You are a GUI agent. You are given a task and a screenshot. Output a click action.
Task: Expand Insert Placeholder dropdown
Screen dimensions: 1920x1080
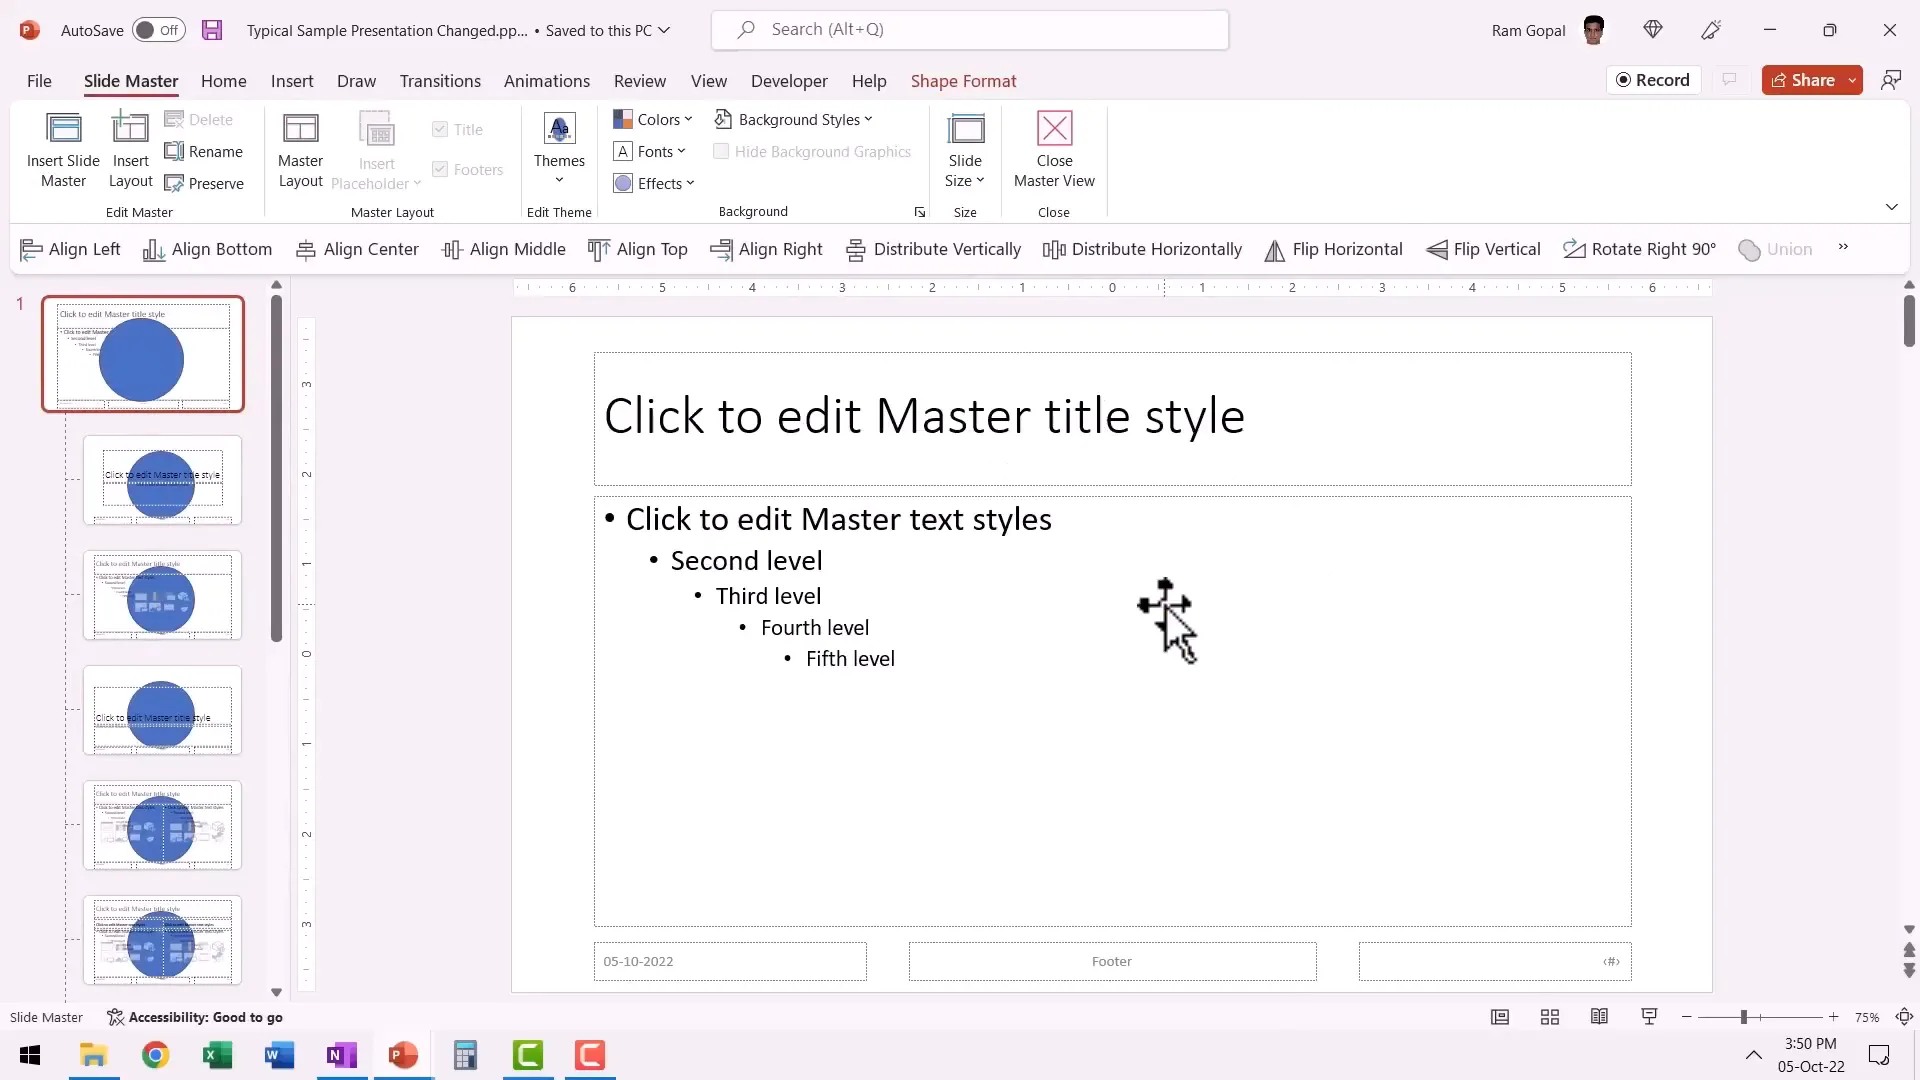coord(376,150)
